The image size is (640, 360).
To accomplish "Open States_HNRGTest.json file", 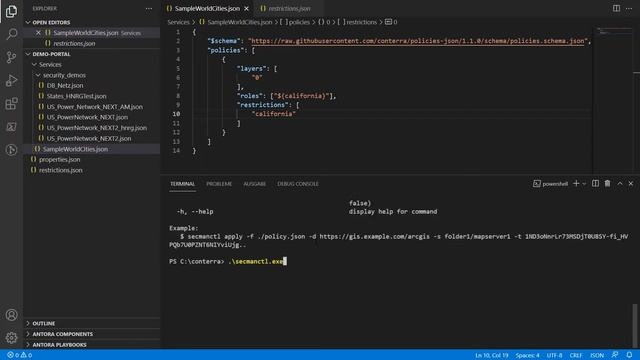I will pyautogui.click(x=76, y=96).
